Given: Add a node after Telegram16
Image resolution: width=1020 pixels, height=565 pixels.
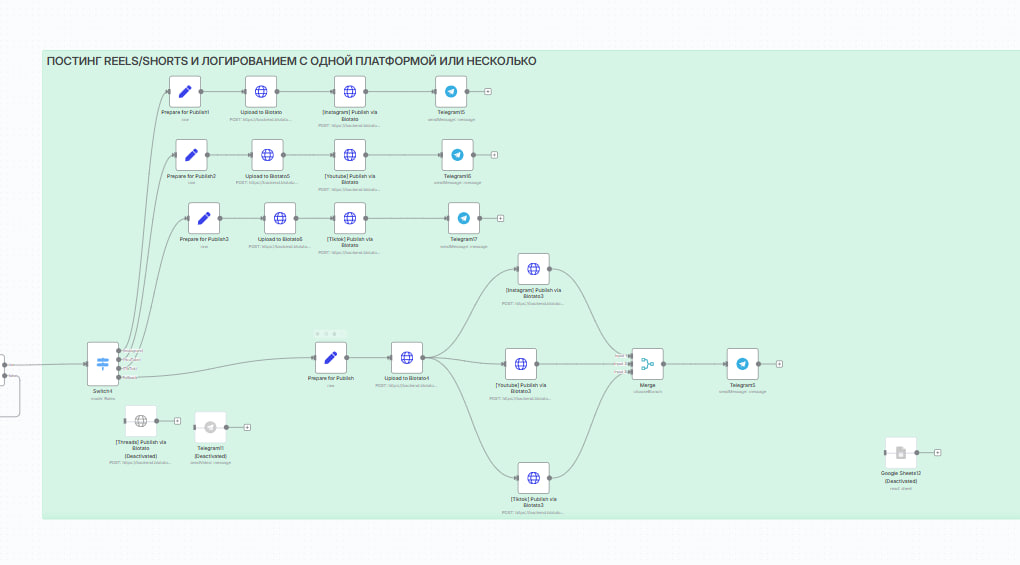Looking at the screenshot, I should tap(494, 155).
